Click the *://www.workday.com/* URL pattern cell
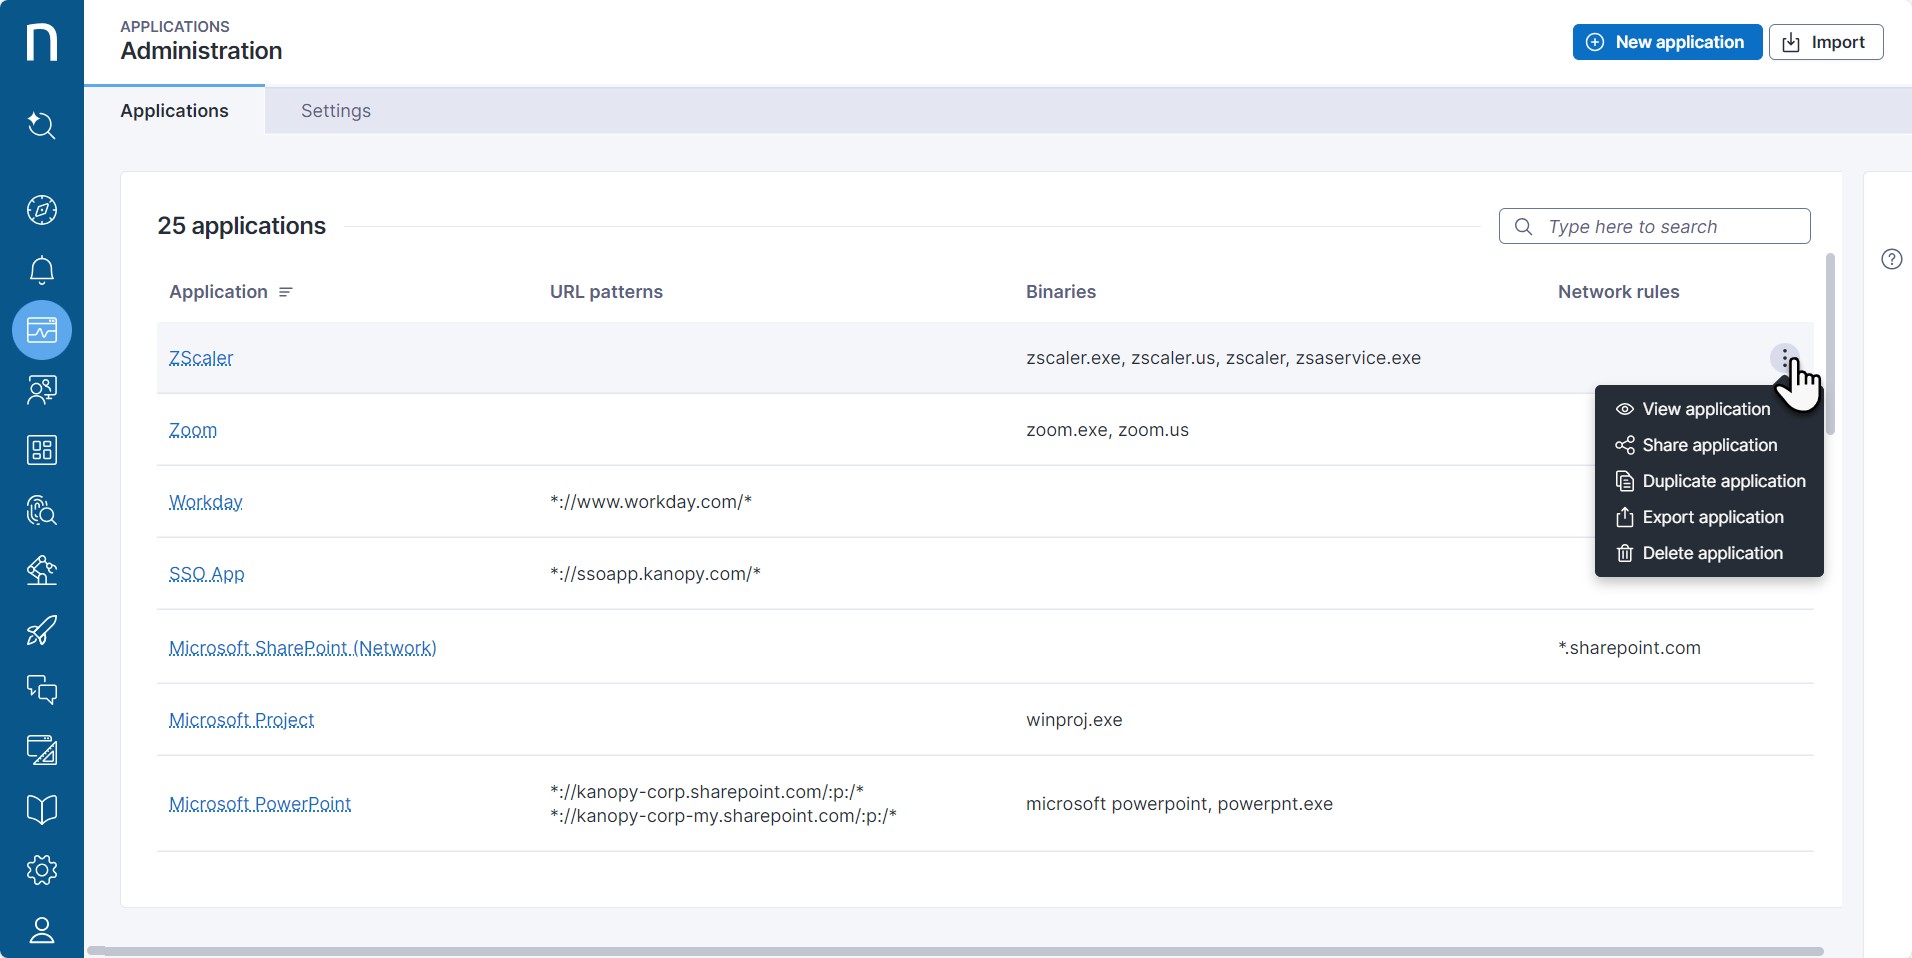This screenshot has height=958, width=1912. 651,502
